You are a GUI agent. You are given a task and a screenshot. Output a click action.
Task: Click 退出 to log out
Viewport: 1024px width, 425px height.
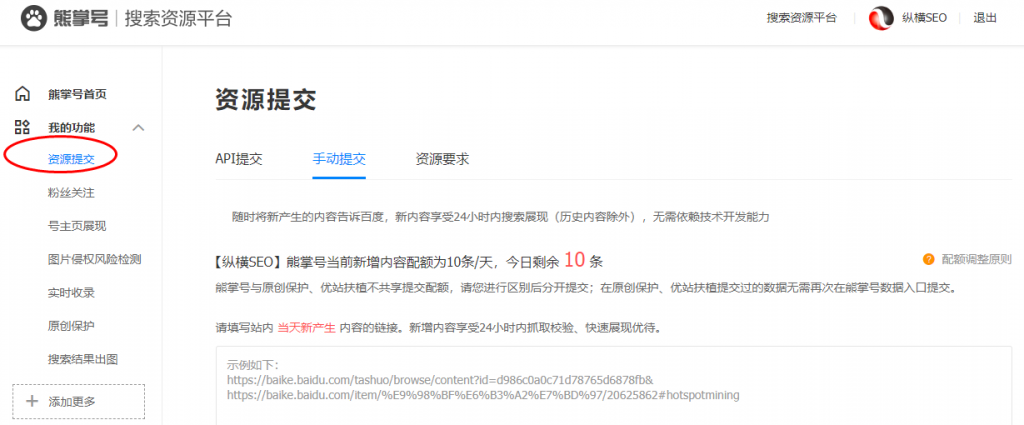pyautogui.click(x=985, y=18)
